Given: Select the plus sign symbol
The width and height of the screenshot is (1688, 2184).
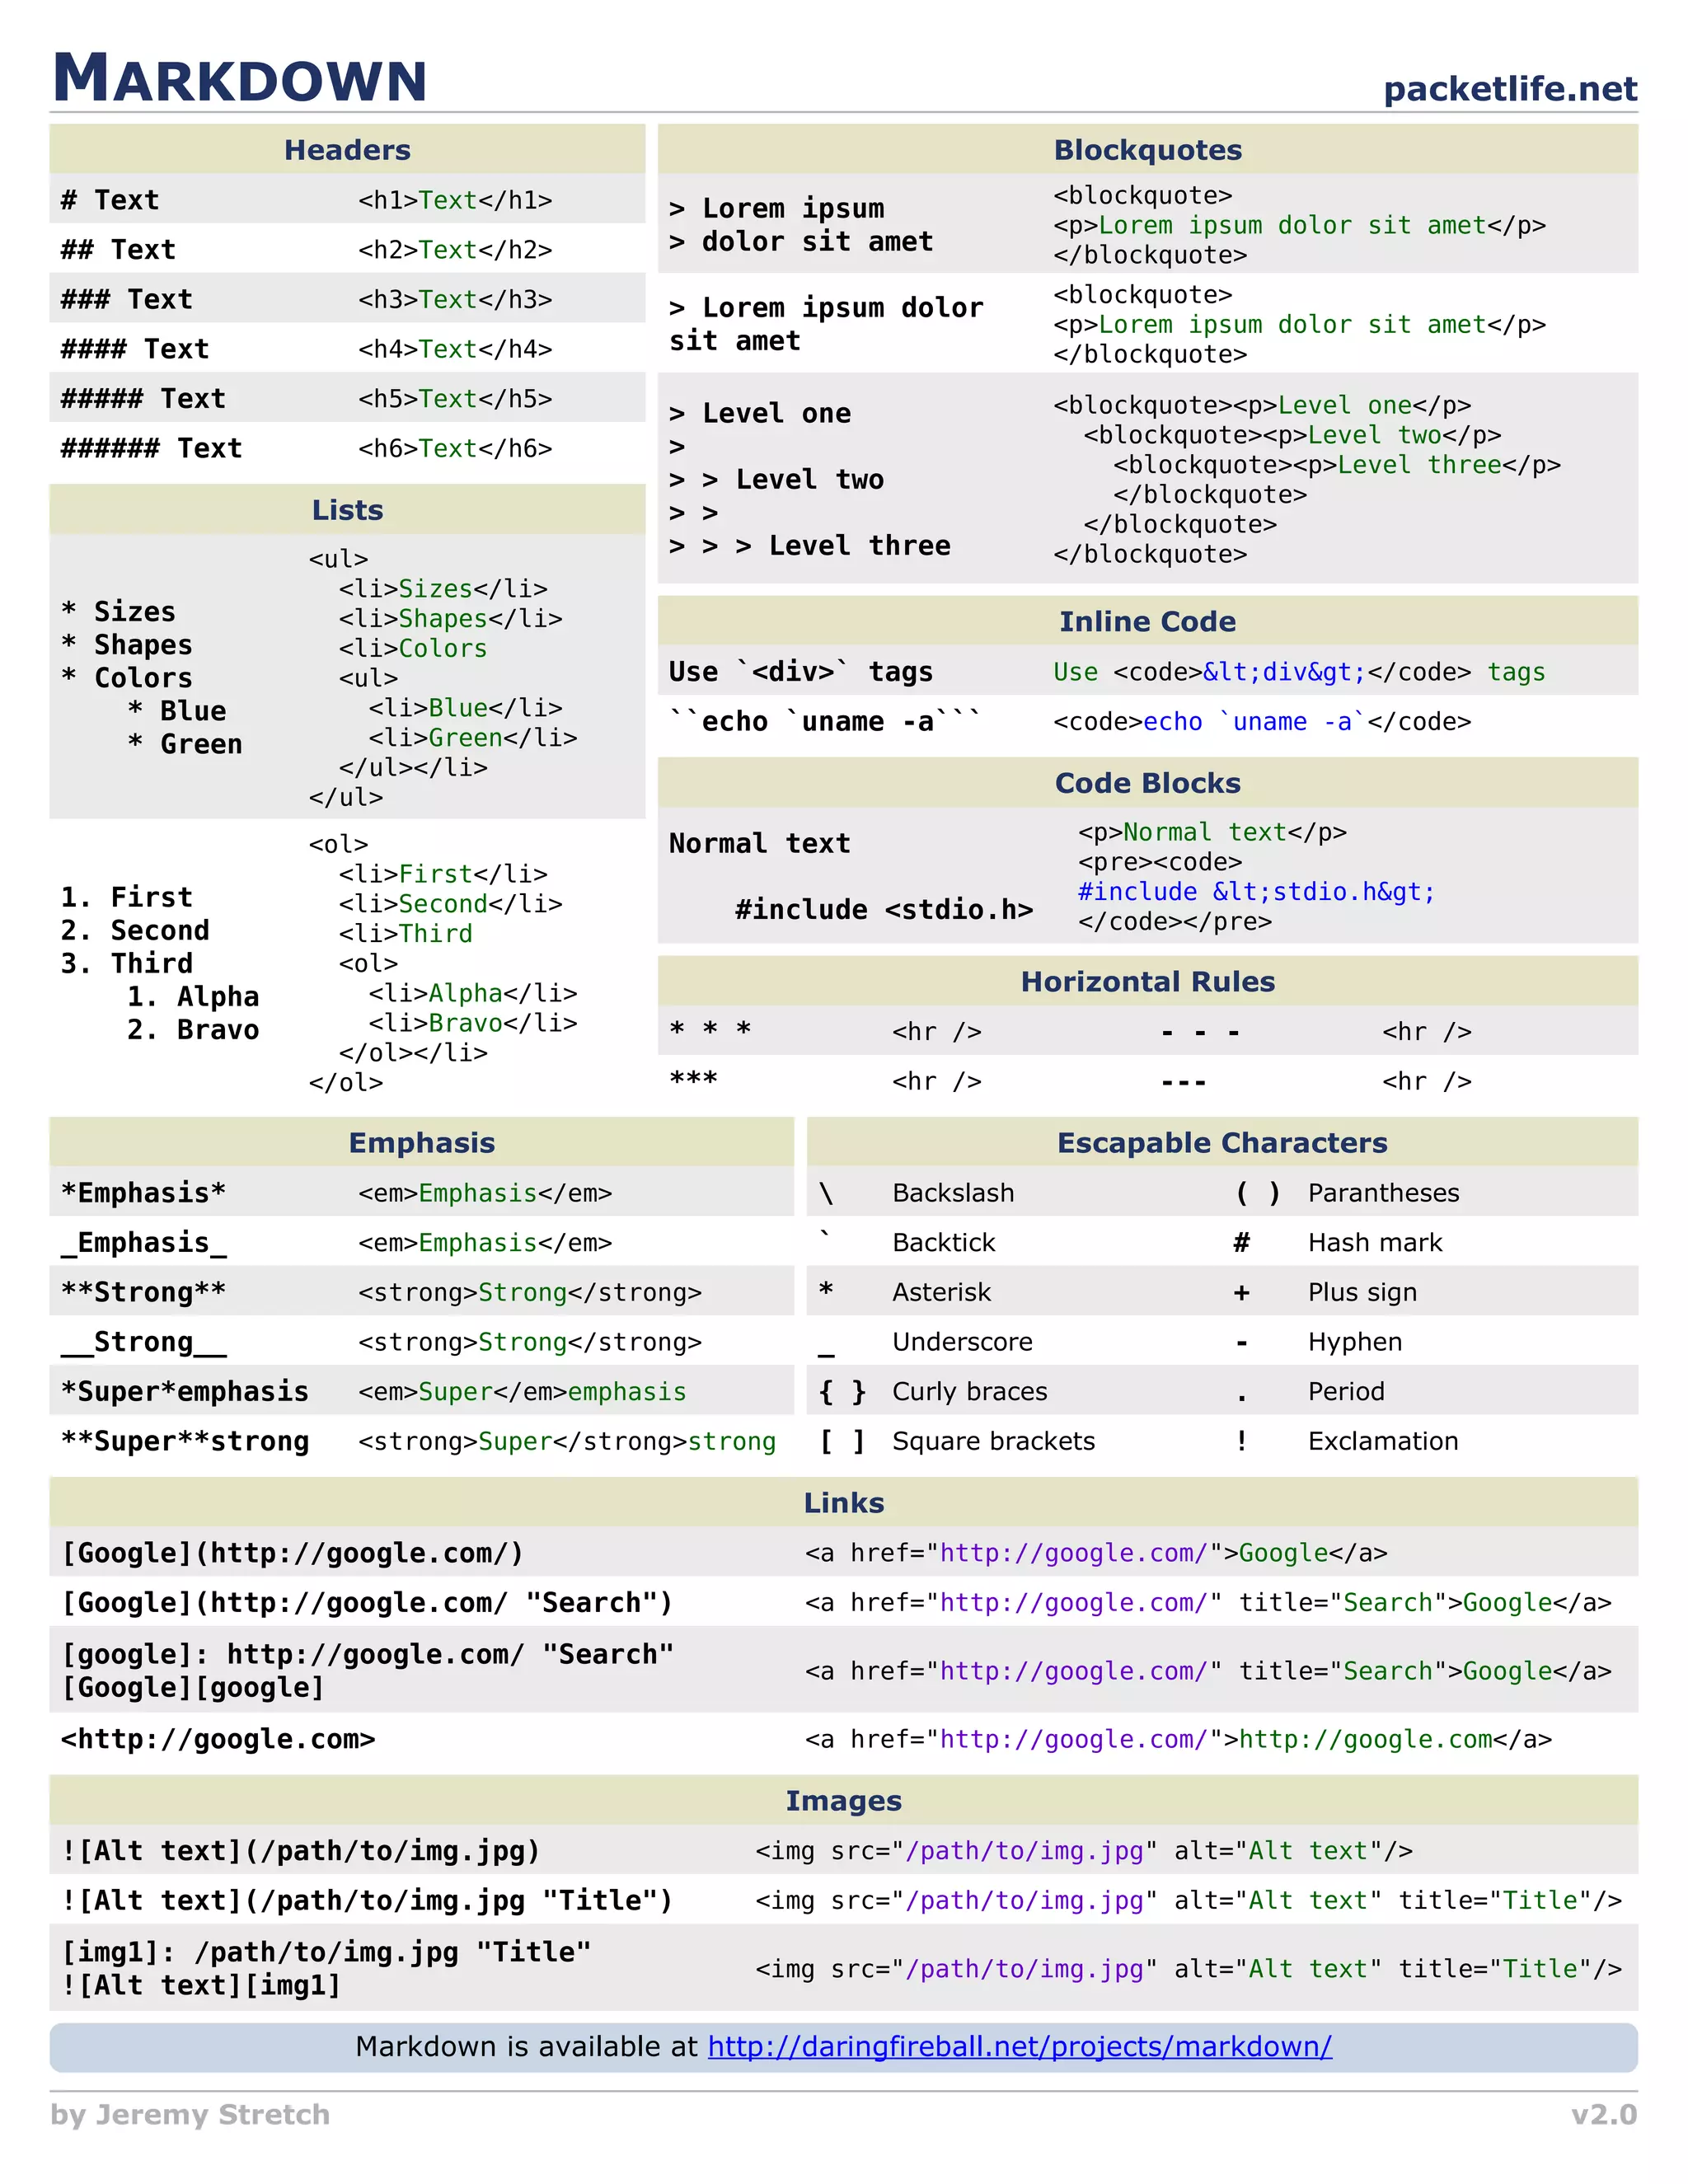Looking at the screenshot, I should [x=1241, y=1293].
